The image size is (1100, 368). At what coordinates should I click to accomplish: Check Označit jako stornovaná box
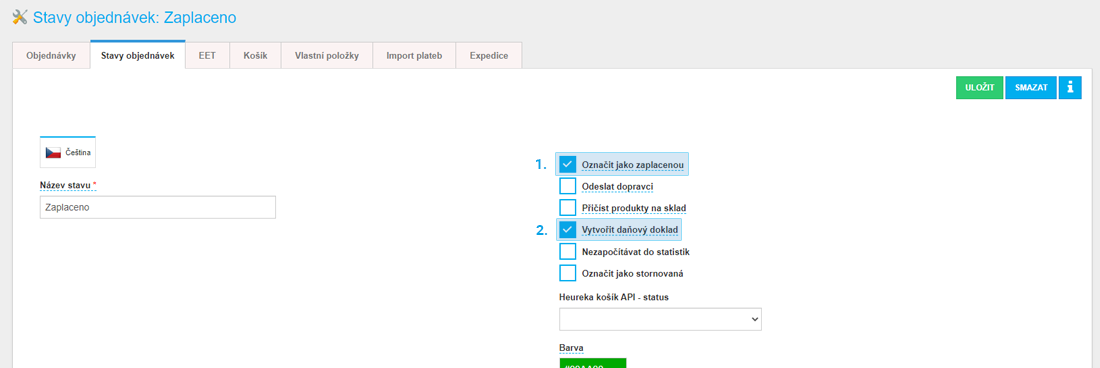tap(568, 273)
